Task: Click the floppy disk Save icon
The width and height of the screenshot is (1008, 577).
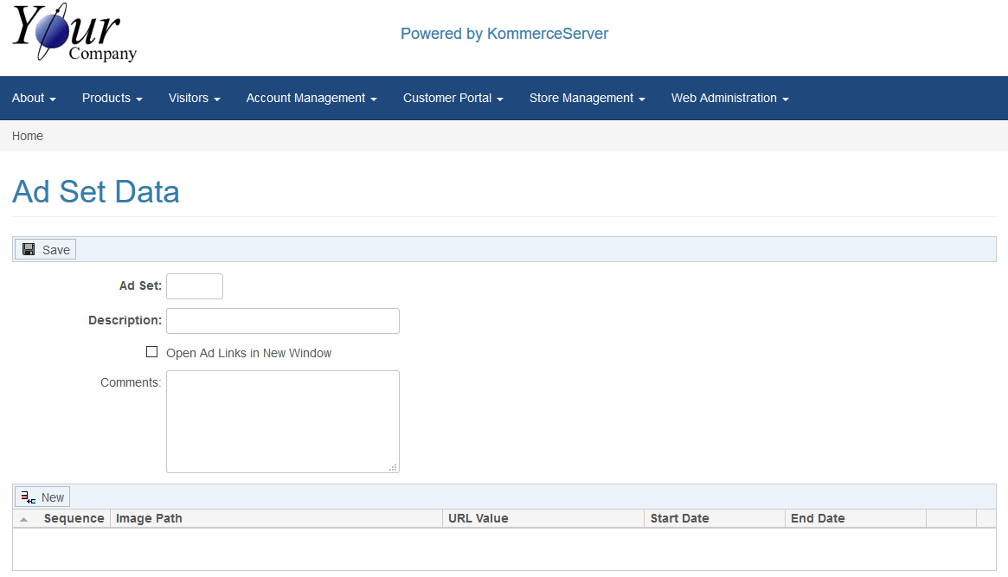Action: [29, 249]
